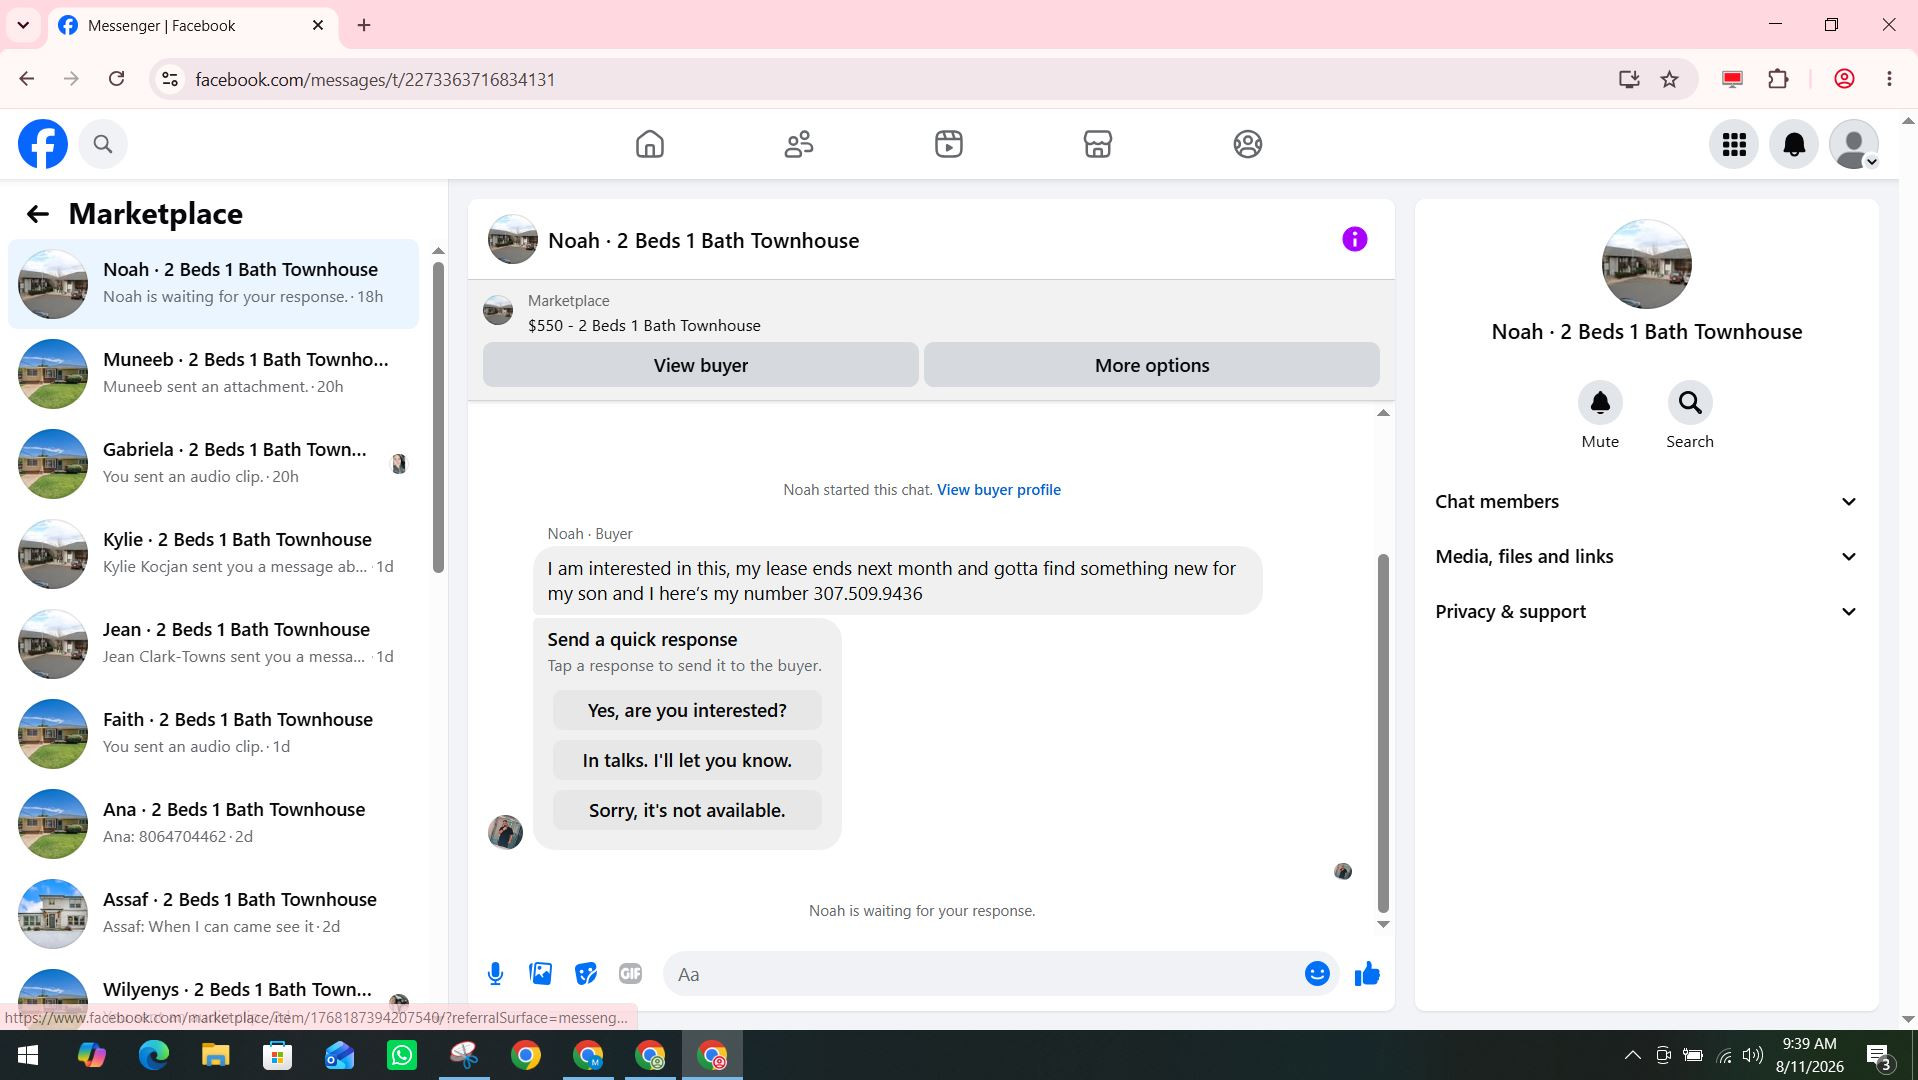The width and height of the screenshot is (1918, 1080).
Task: Open a new browser tab
Action: [364, 26]
